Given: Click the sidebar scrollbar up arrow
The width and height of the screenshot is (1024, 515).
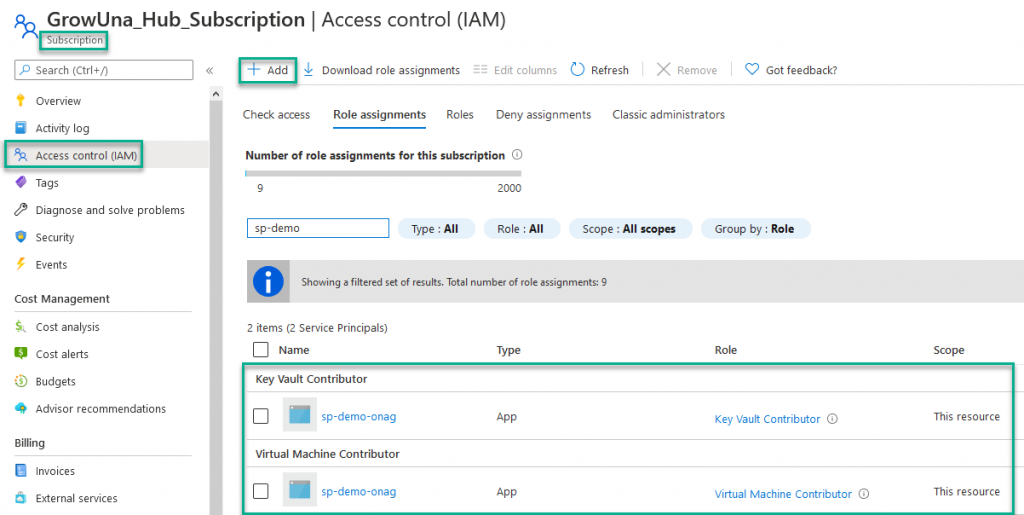Looking at the screenshot, I should [x=216, y=95].
